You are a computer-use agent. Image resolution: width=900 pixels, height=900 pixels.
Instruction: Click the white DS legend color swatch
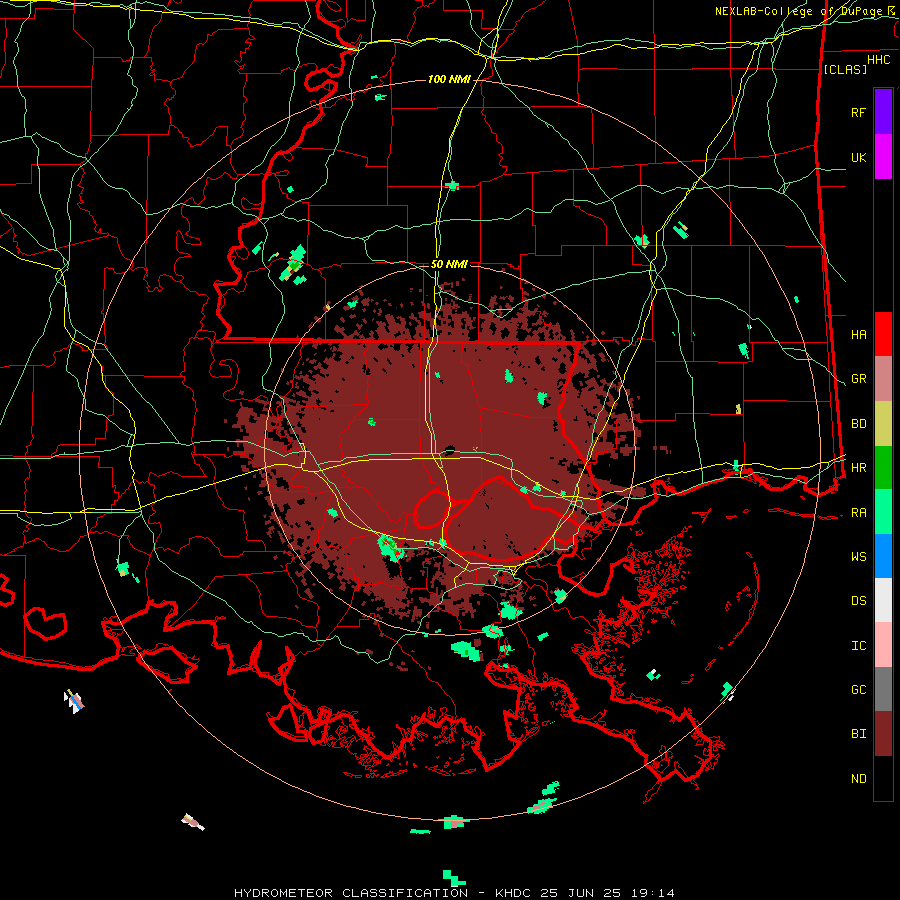tap(883, 600)
